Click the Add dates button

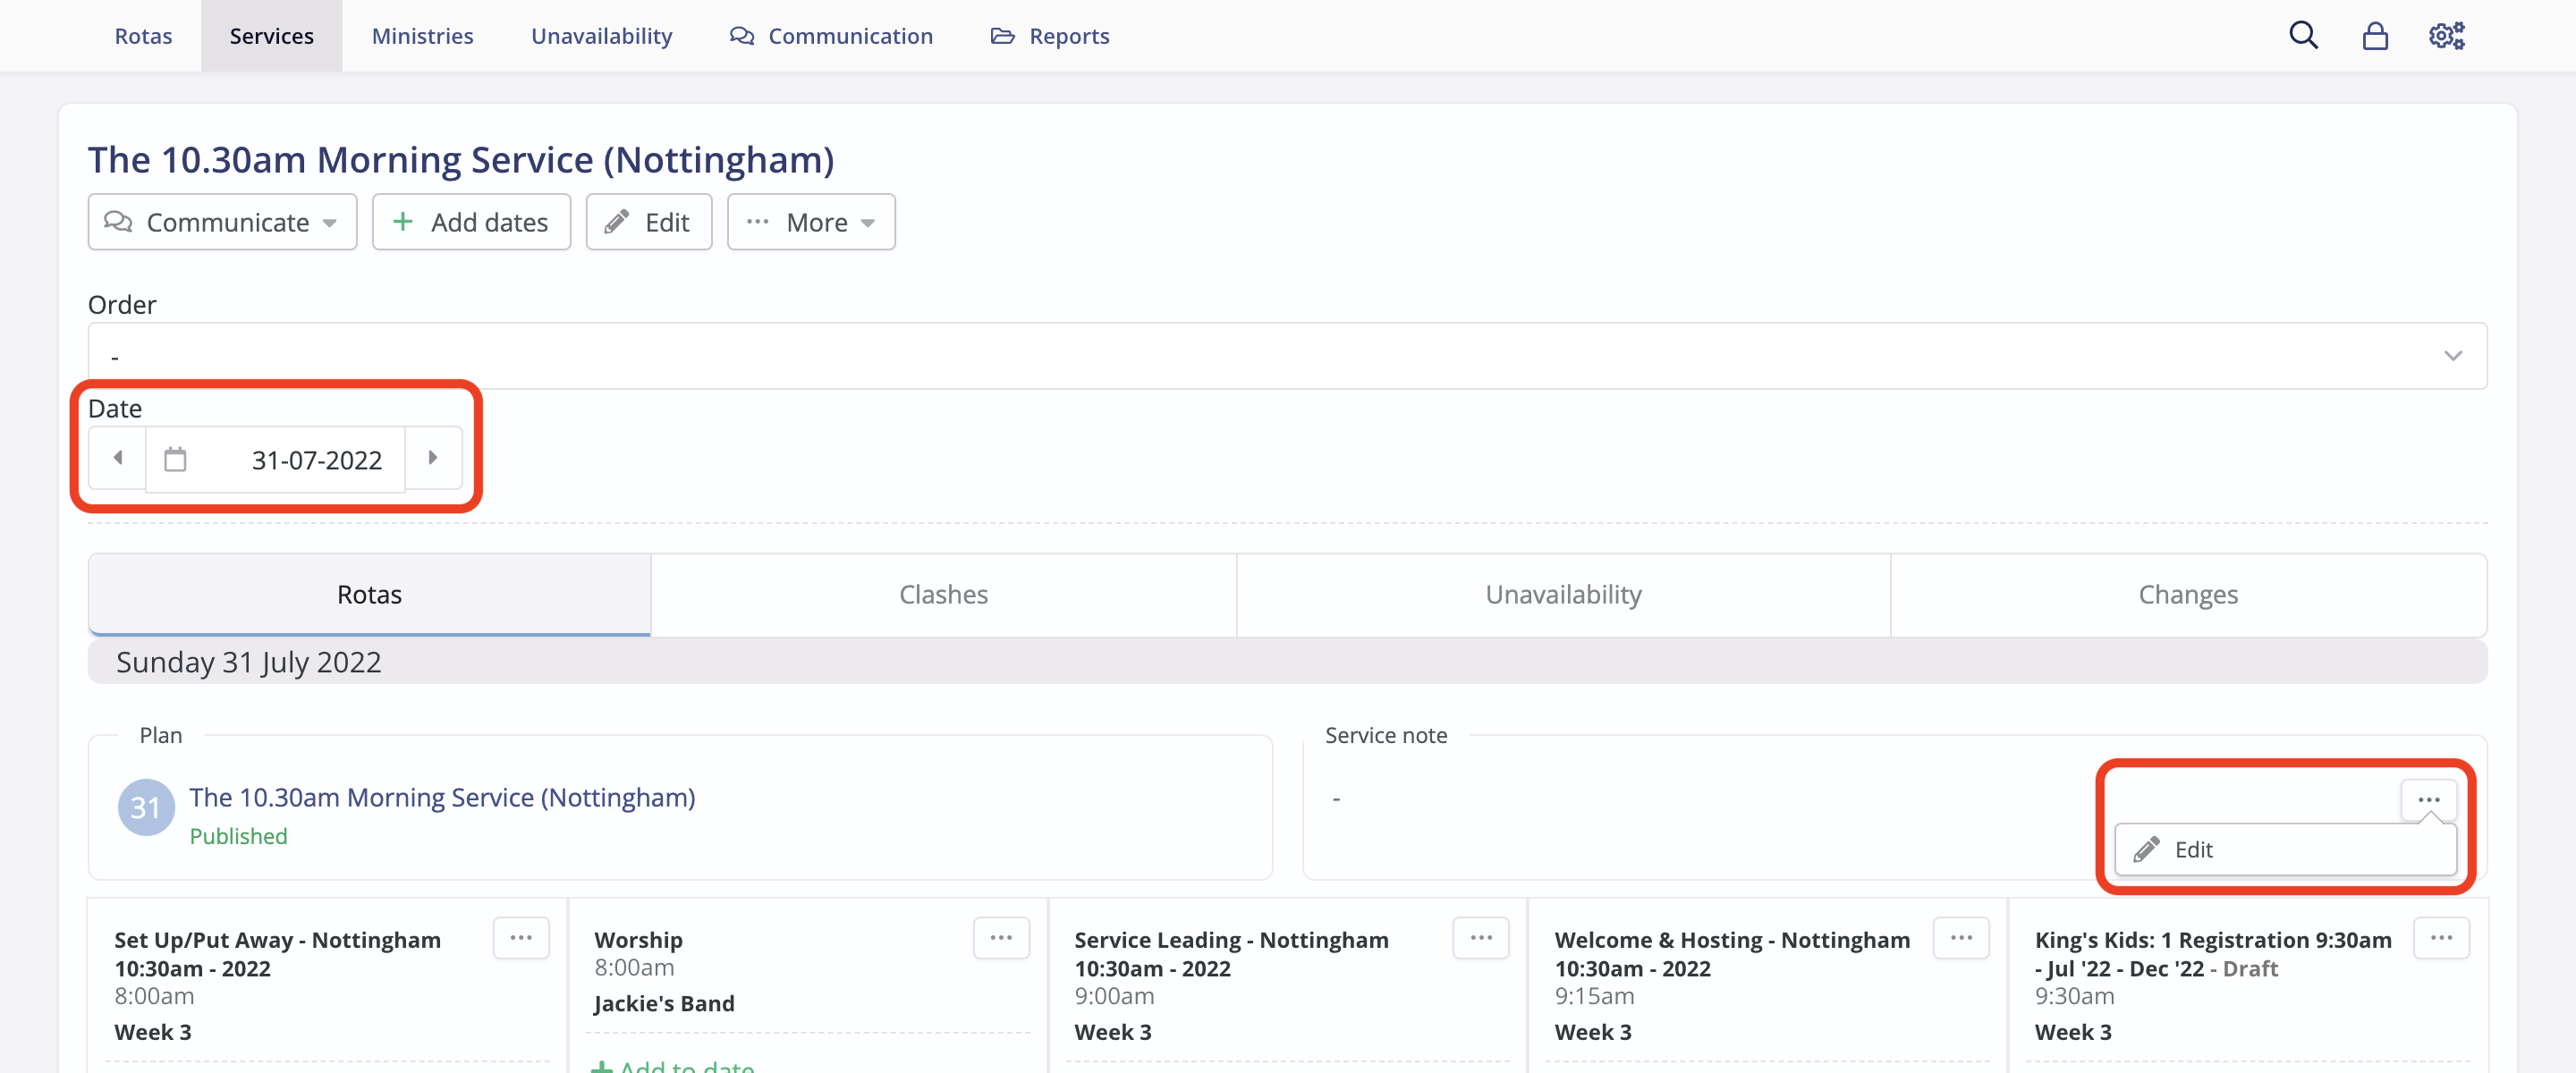pos(471,222)
